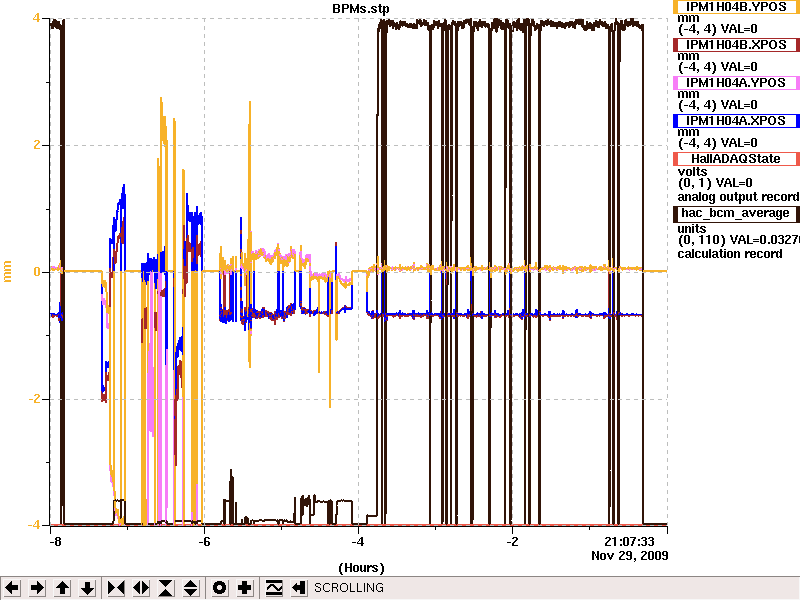This screenshot has width=800, height=600.
Task: Click the y-axis value 0 label
Action: point(37,271)
